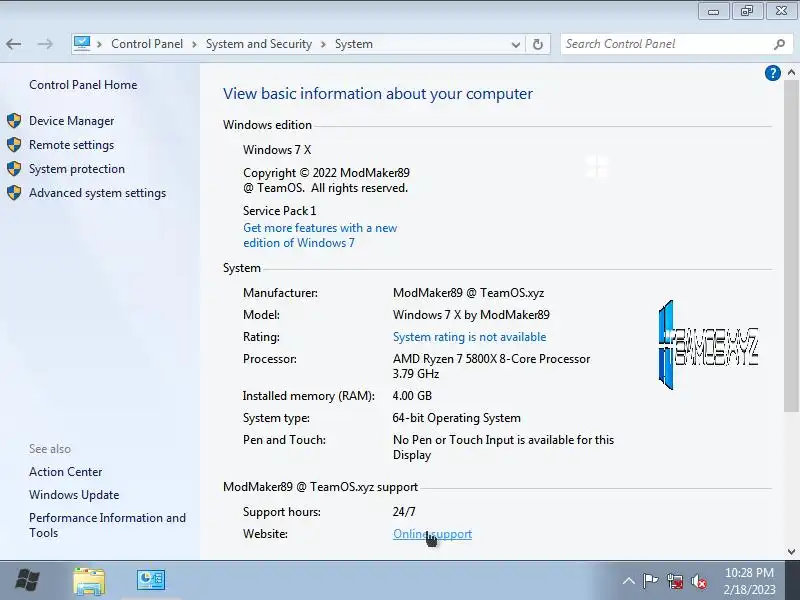This screenshot has height=600, width=800.
Task: Click the Control Panel taskbar icon
Action: 151,581
